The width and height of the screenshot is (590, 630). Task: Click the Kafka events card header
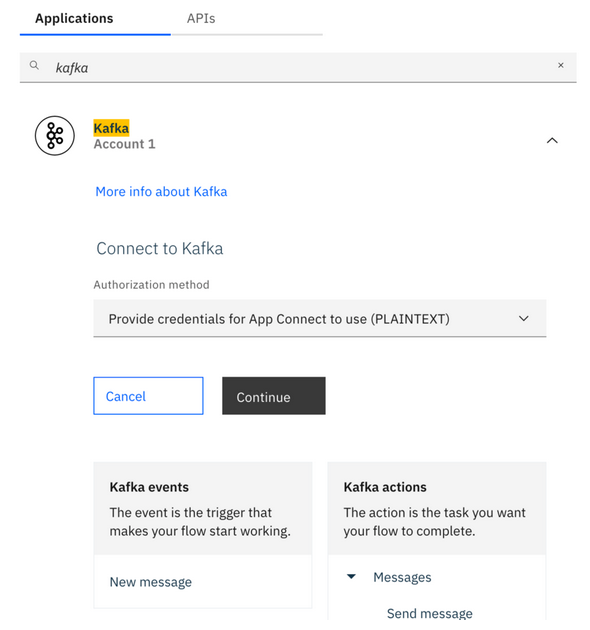click(149, 487)
